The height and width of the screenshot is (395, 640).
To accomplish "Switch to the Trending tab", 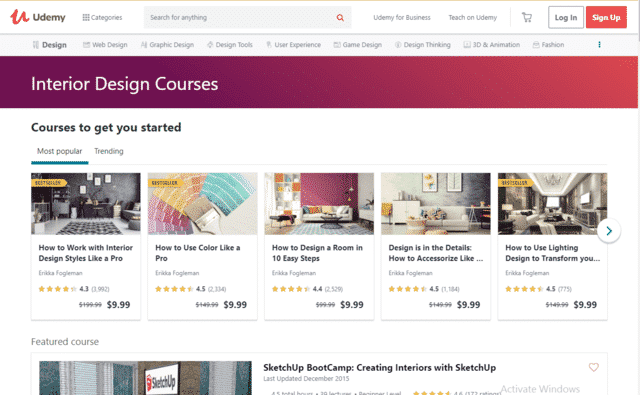I will (x=109, y=151).
